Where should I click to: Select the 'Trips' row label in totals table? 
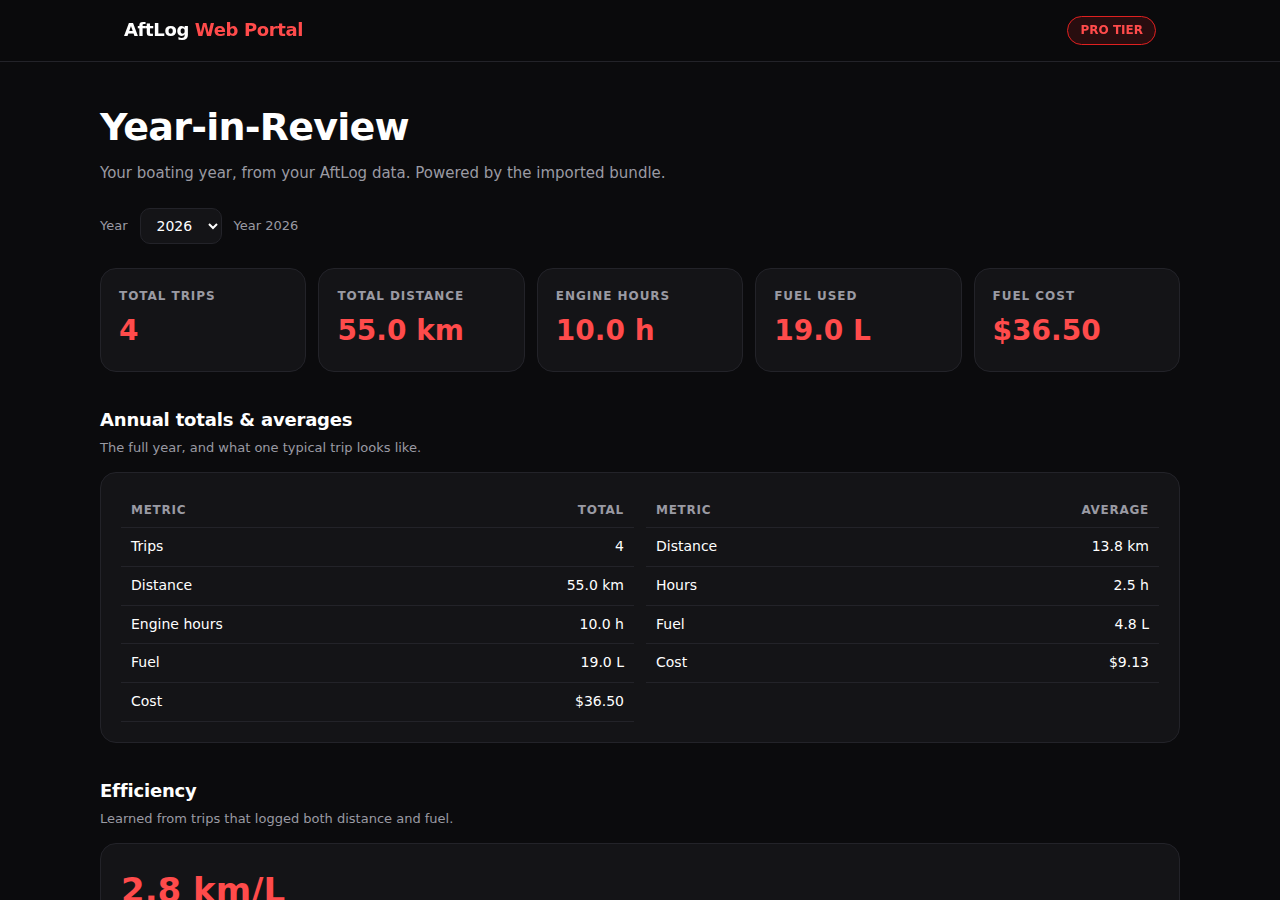(147, 546)
